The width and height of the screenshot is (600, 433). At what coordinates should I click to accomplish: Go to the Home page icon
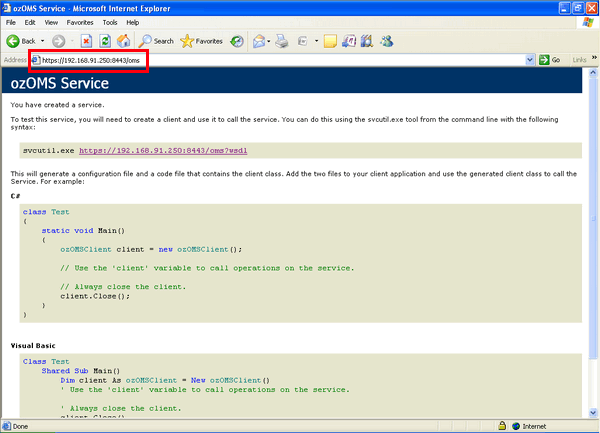[x=123, y=41]
